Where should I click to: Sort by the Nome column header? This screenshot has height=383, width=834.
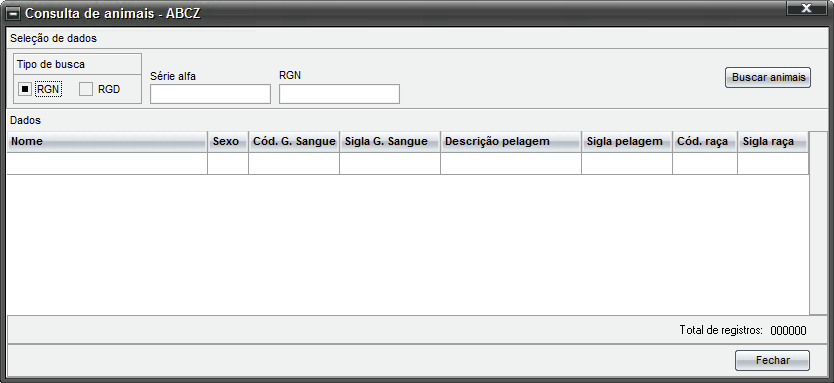[107, 141]
